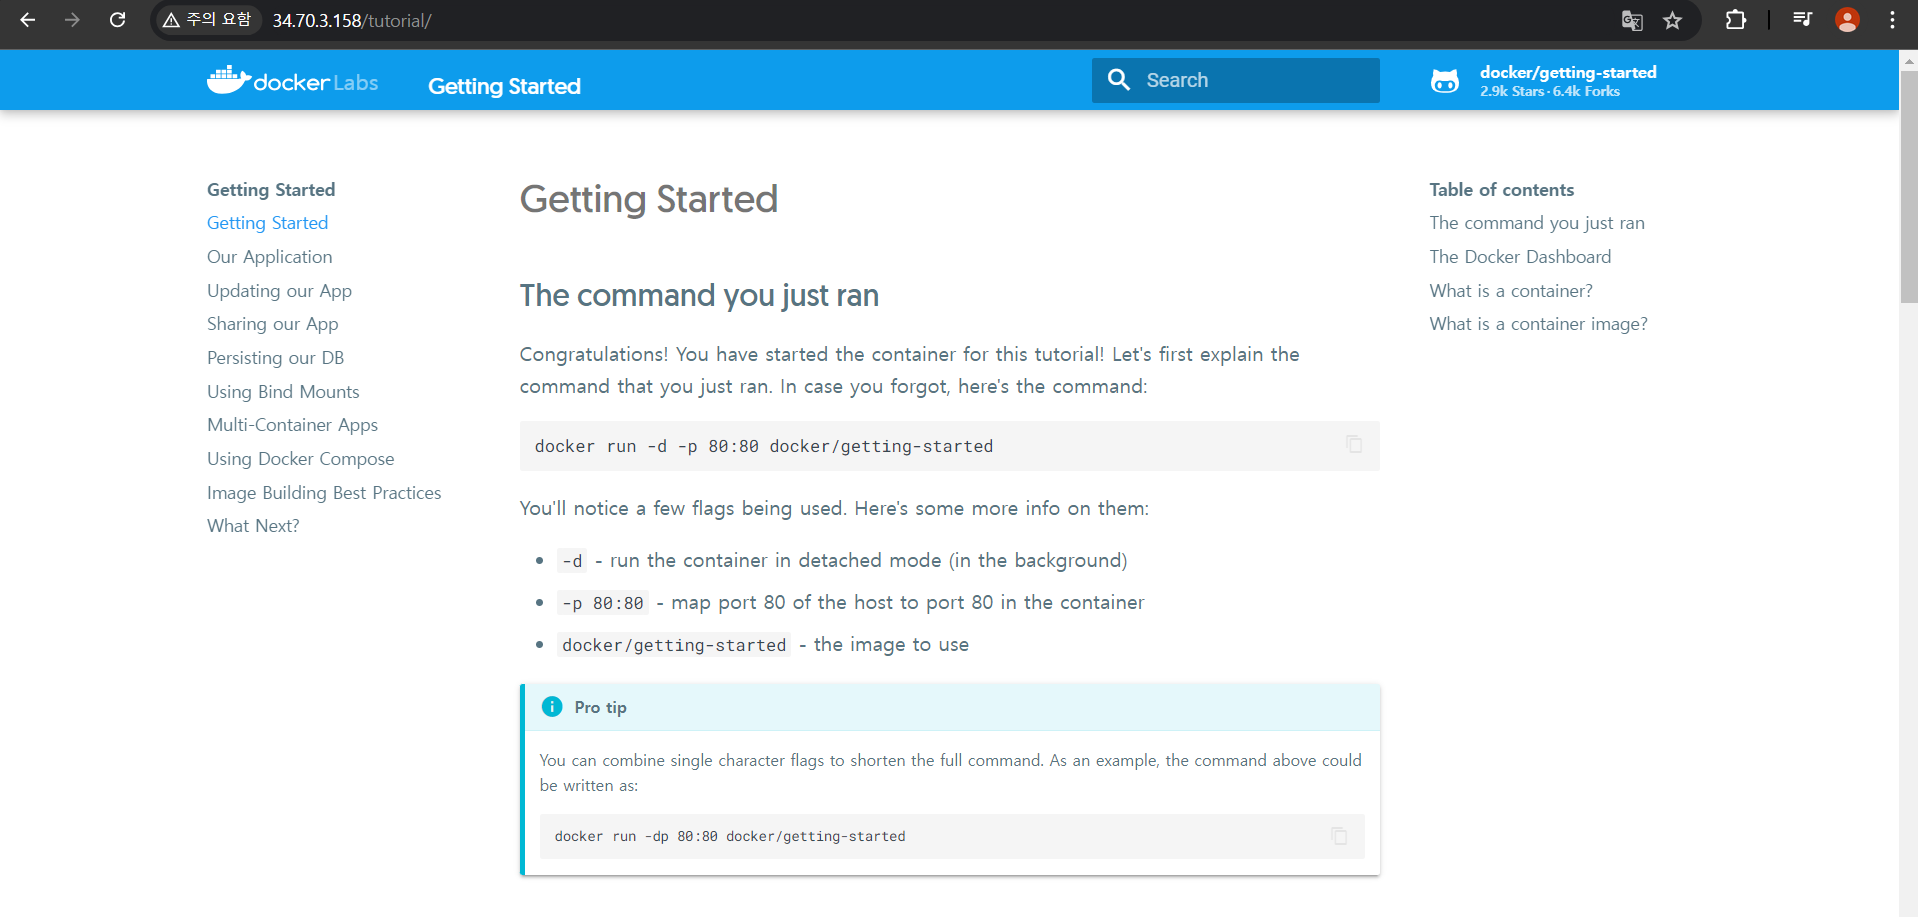Open the docker/getting-started repository link
The width and height of the screenshot is (1918, 917).
(x=1568, y=72)
